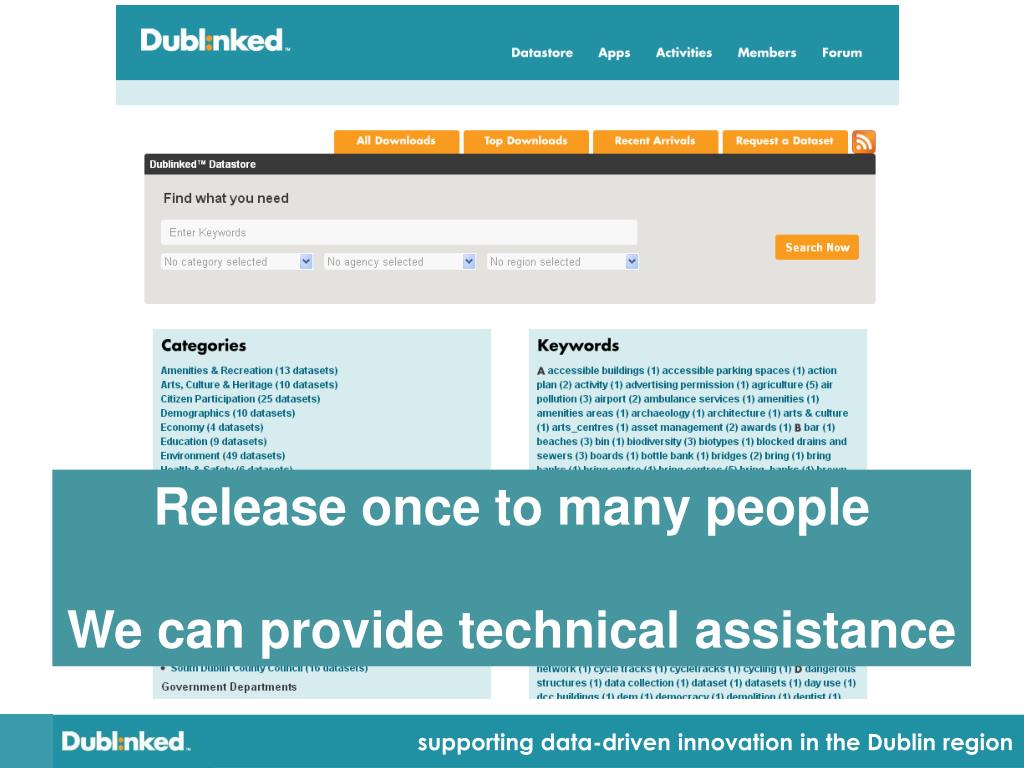This screenshot has height=768, width=1024.
Task: Click the bottle bank (1) keyword
Action: (675, 456)
